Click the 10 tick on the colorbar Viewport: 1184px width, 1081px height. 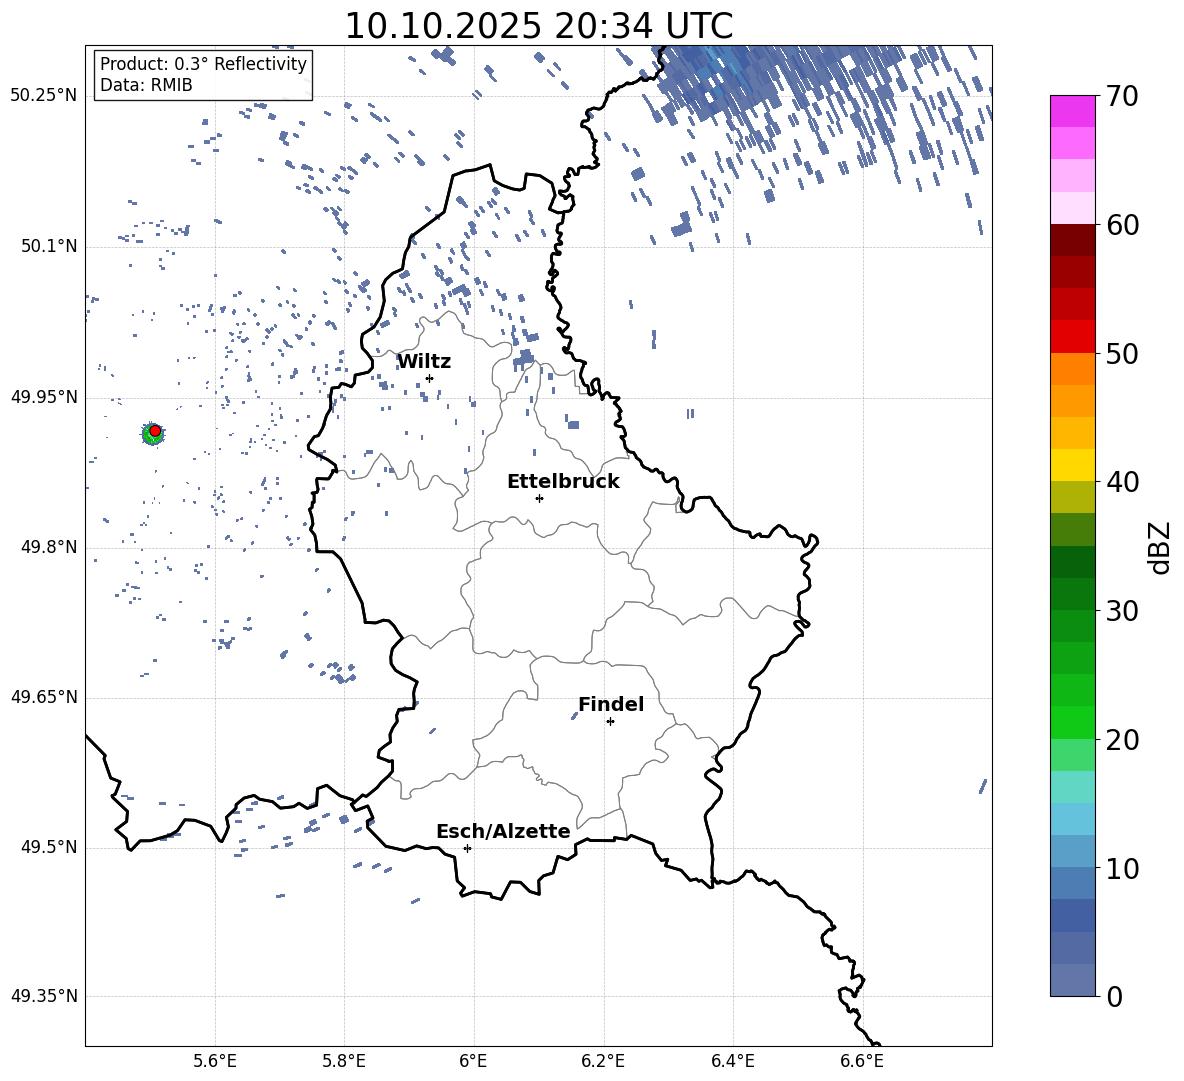click(x=1121, y=868)
